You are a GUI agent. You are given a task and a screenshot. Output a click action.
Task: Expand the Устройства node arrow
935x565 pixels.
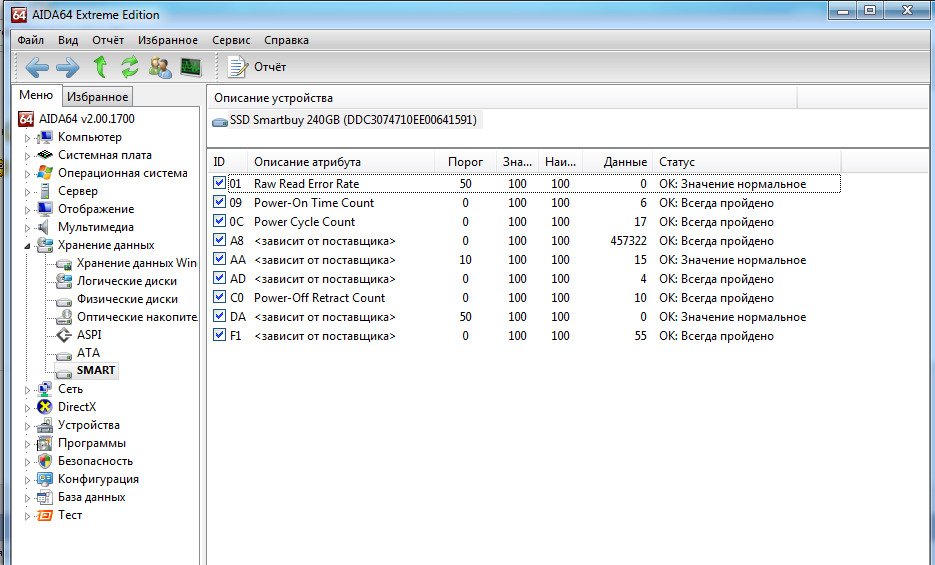coord(27,426)
